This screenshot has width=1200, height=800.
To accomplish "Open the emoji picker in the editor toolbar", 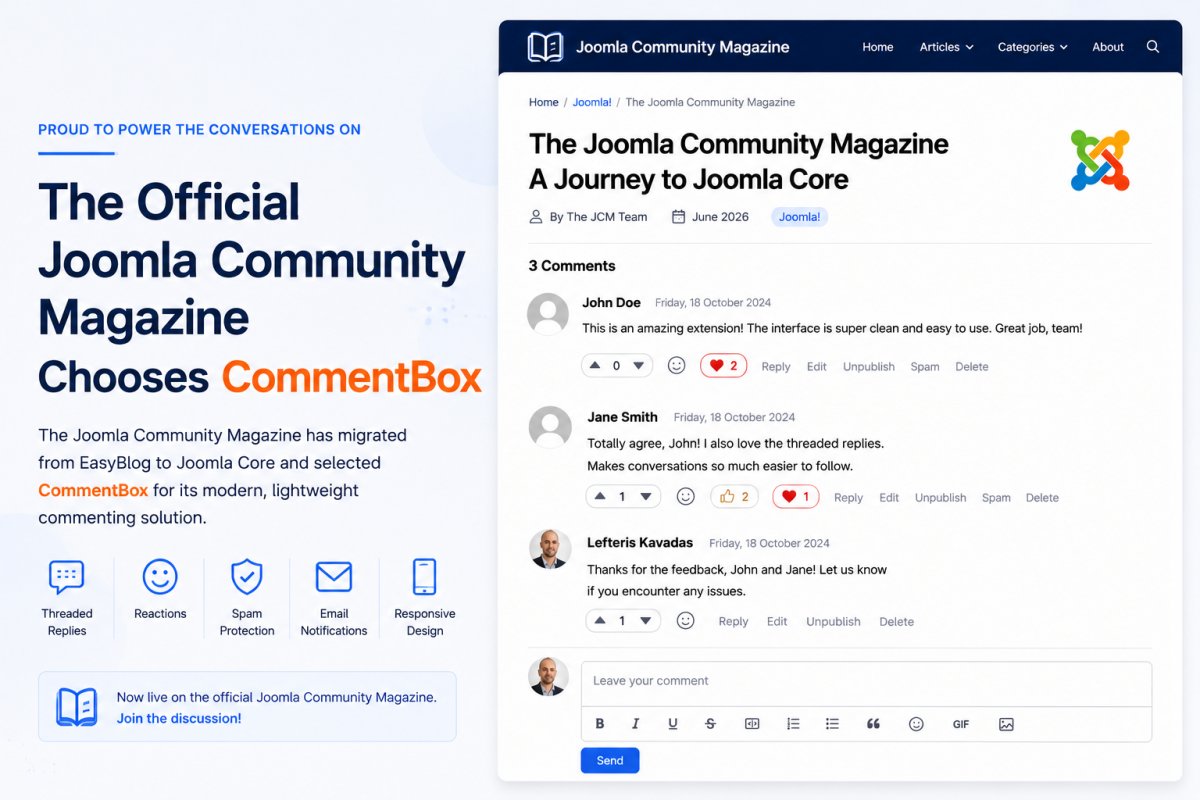I will pos(916,724).
